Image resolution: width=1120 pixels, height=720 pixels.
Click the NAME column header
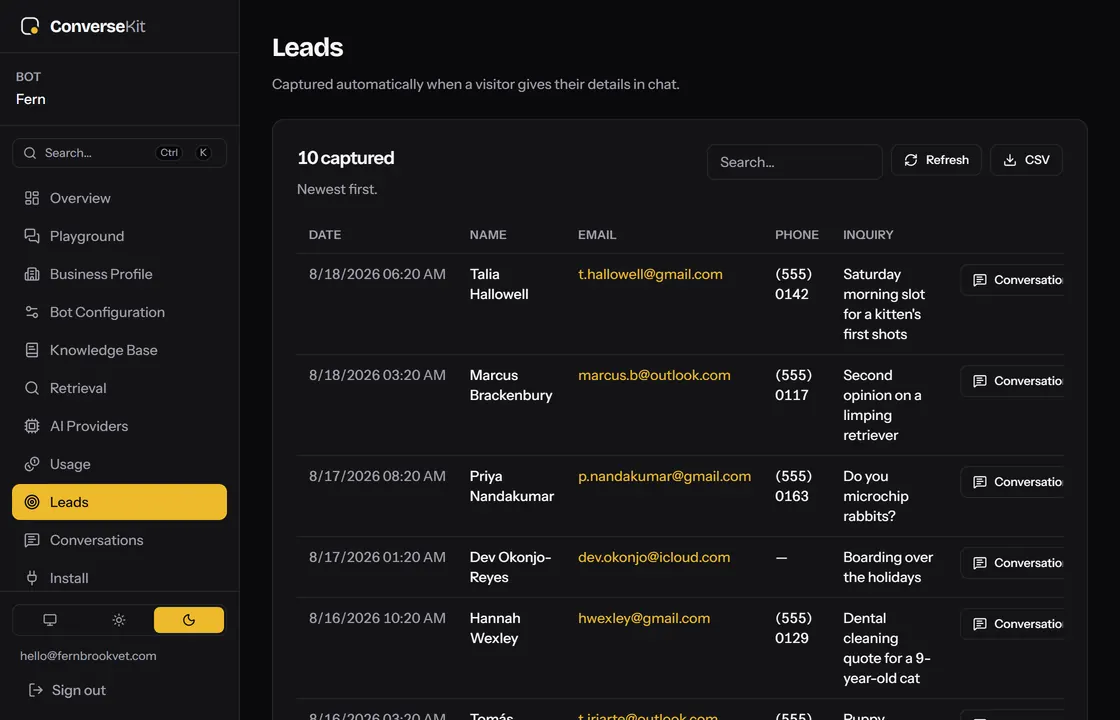[x=488, y=235]
